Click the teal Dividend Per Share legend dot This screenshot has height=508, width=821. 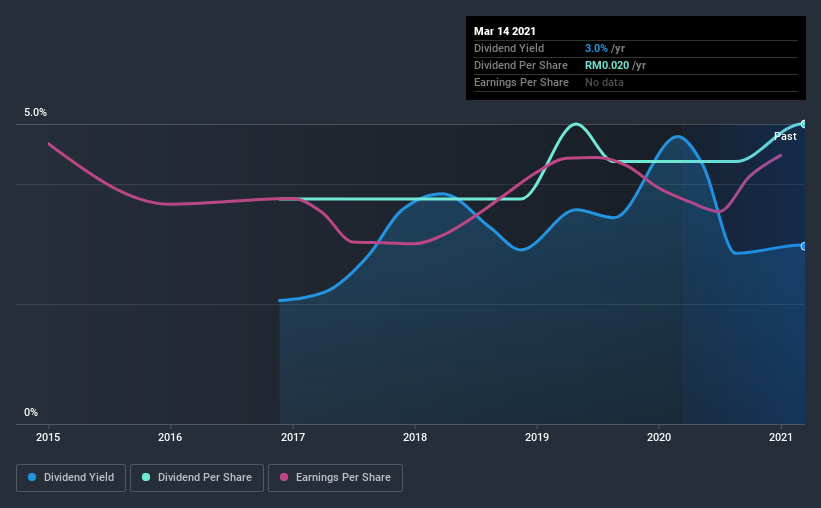click(x=146, y=477)
